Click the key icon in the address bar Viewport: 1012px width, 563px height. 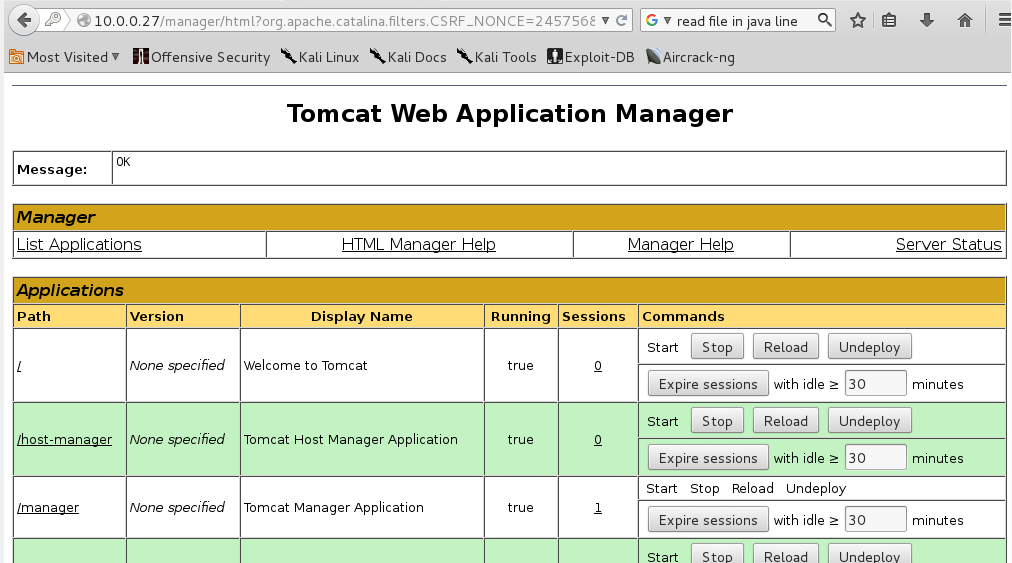[54, 20]
